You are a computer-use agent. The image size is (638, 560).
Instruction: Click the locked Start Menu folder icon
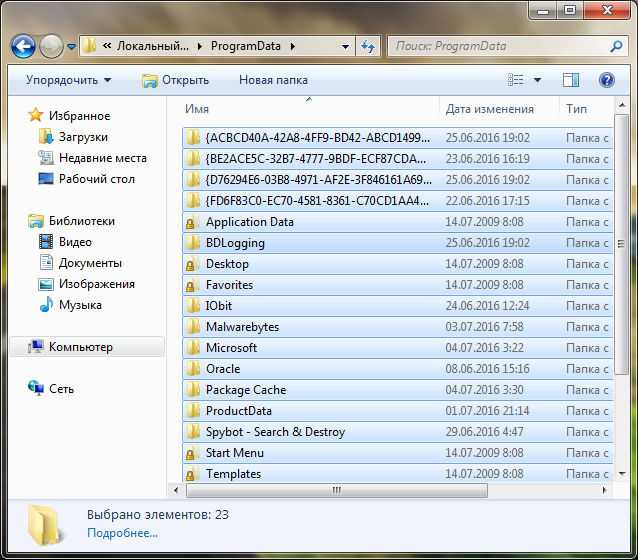tap(192, 453)
